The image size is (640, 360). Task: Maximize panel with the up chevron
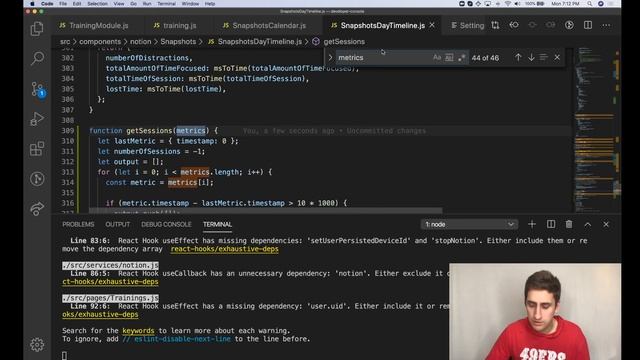(x=587, y=224)
